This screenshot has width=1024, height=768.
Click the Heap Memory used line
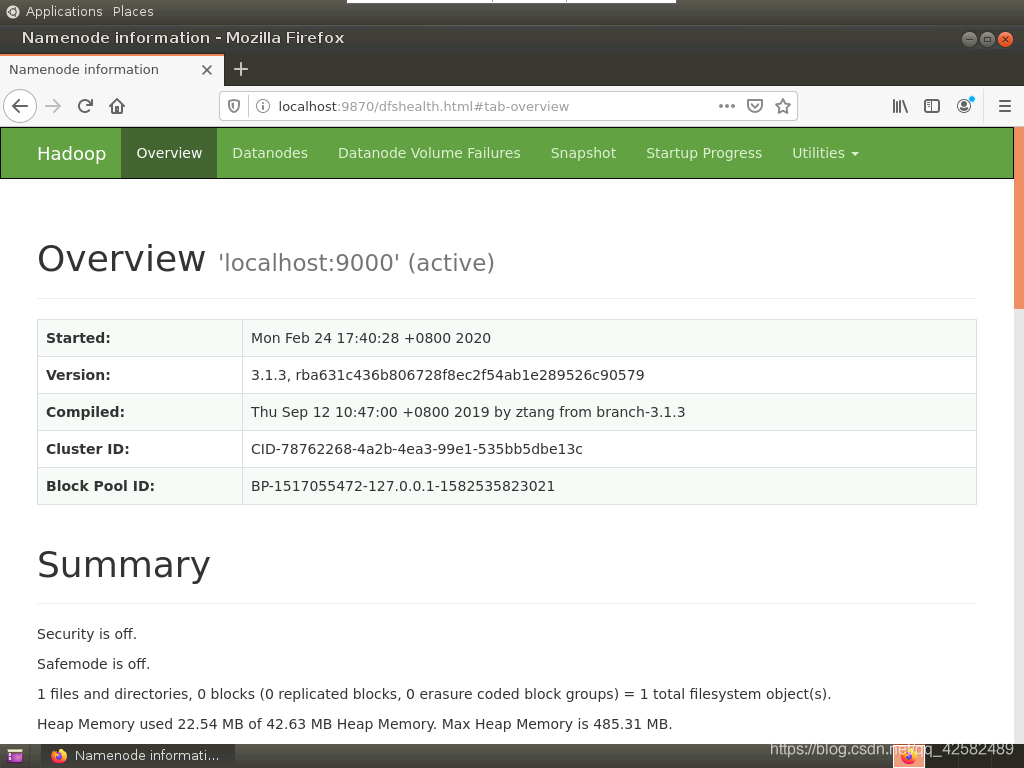pyautogui.click(x=355, y=724)
